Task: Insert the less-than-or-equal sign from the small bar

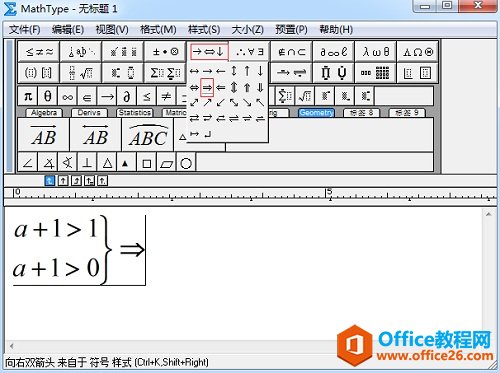Action: click(146, 97)
